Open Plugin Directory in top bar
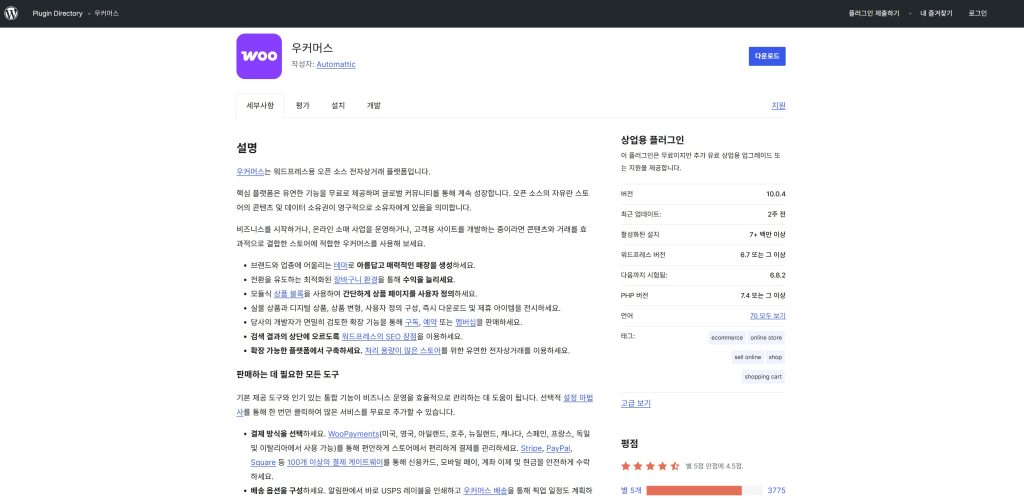The height and width of the screenshot is (501, 1024). (x=57, y=13)
